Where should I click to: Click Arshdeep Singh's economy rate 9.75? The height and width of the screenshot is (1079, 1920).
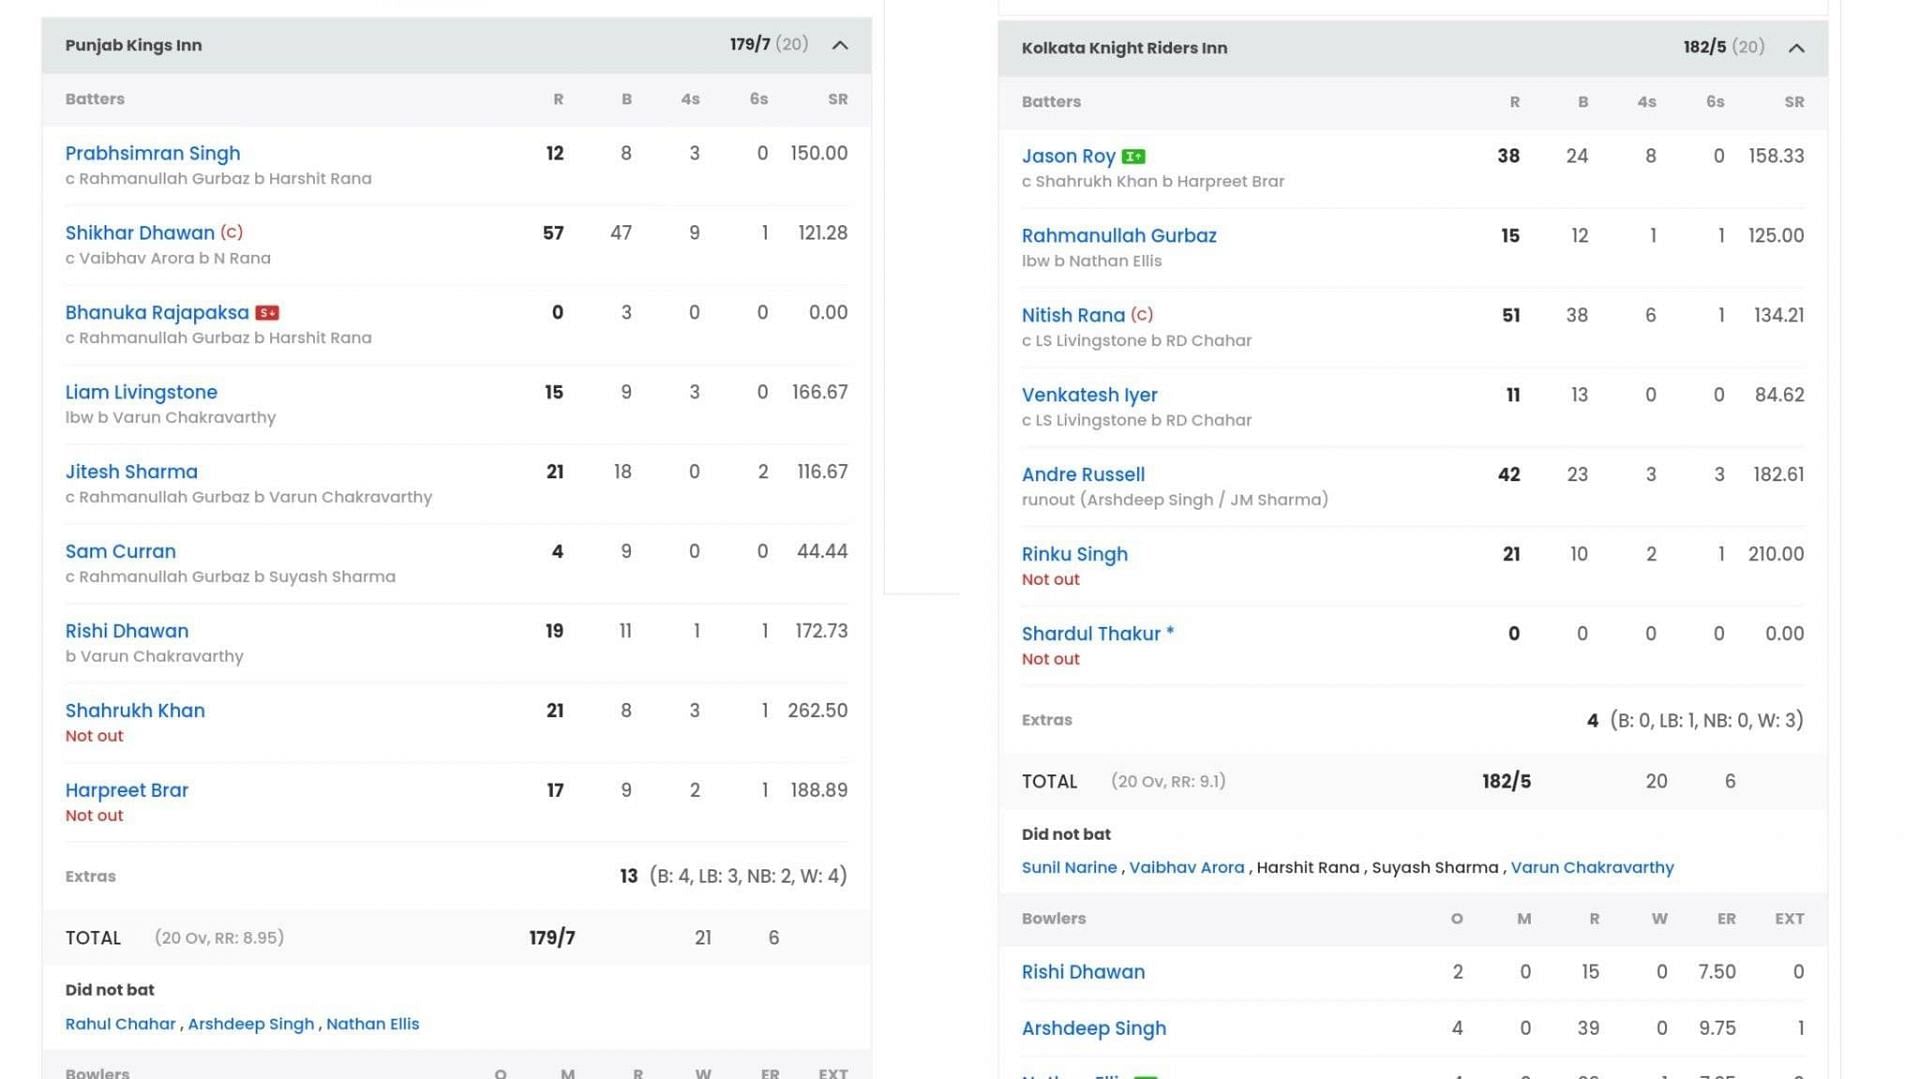1717,1028
